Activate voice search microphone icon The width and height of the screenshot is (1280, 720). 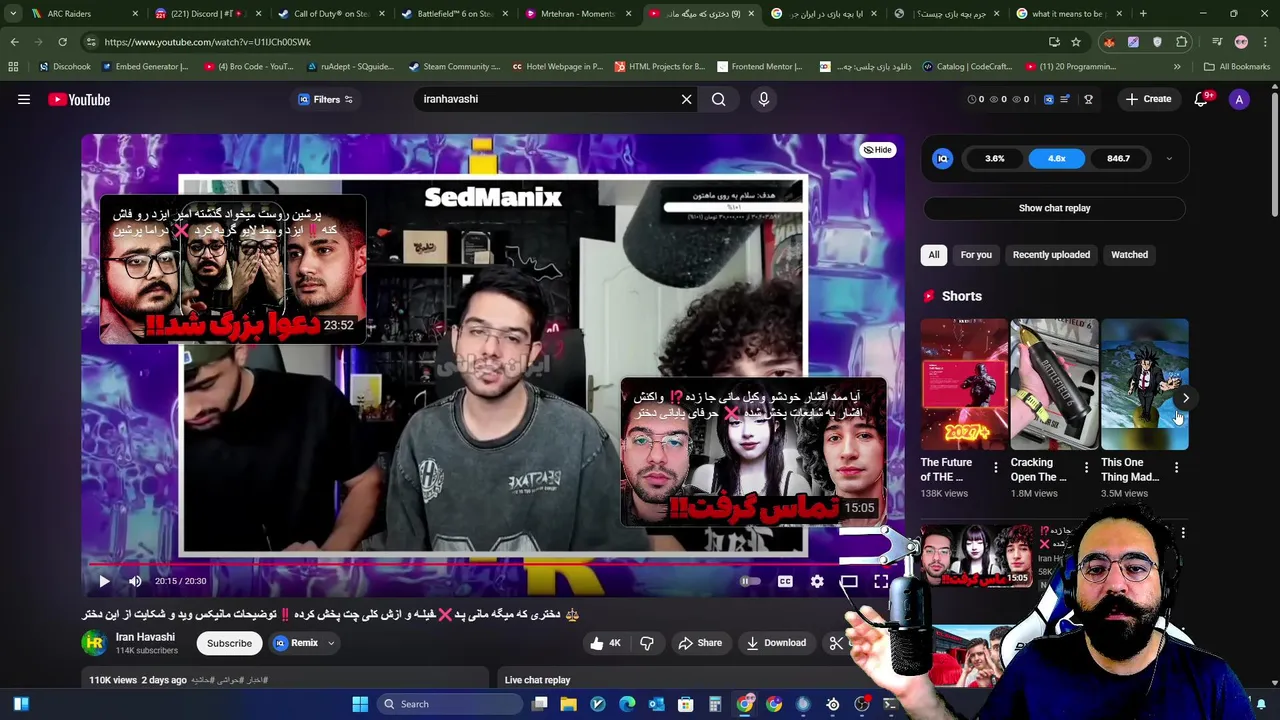(763, 99)
